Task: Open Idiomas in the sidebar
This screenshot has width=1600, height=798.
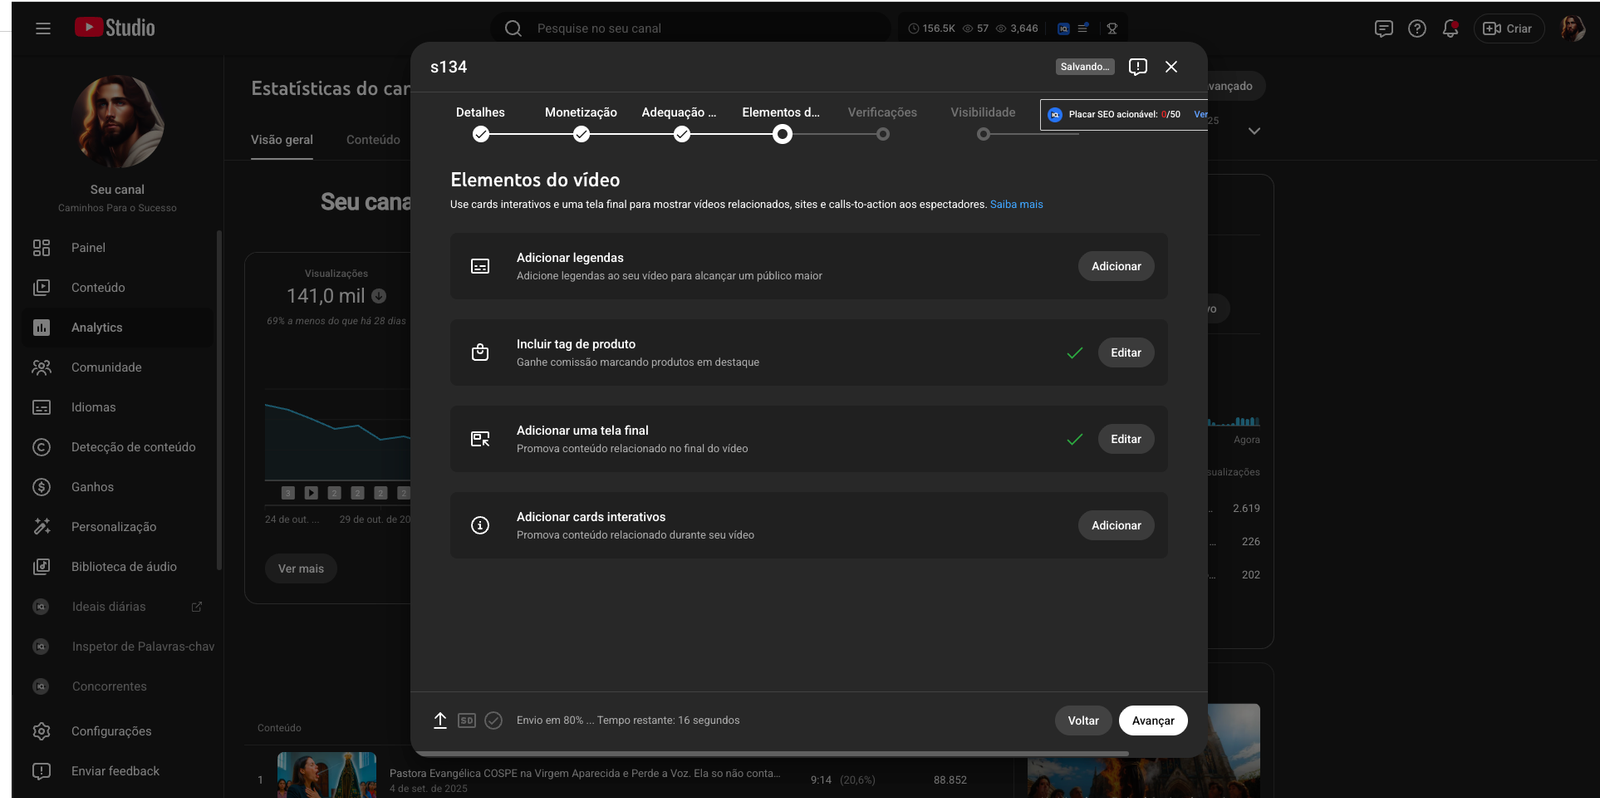Action: point(118,408)
